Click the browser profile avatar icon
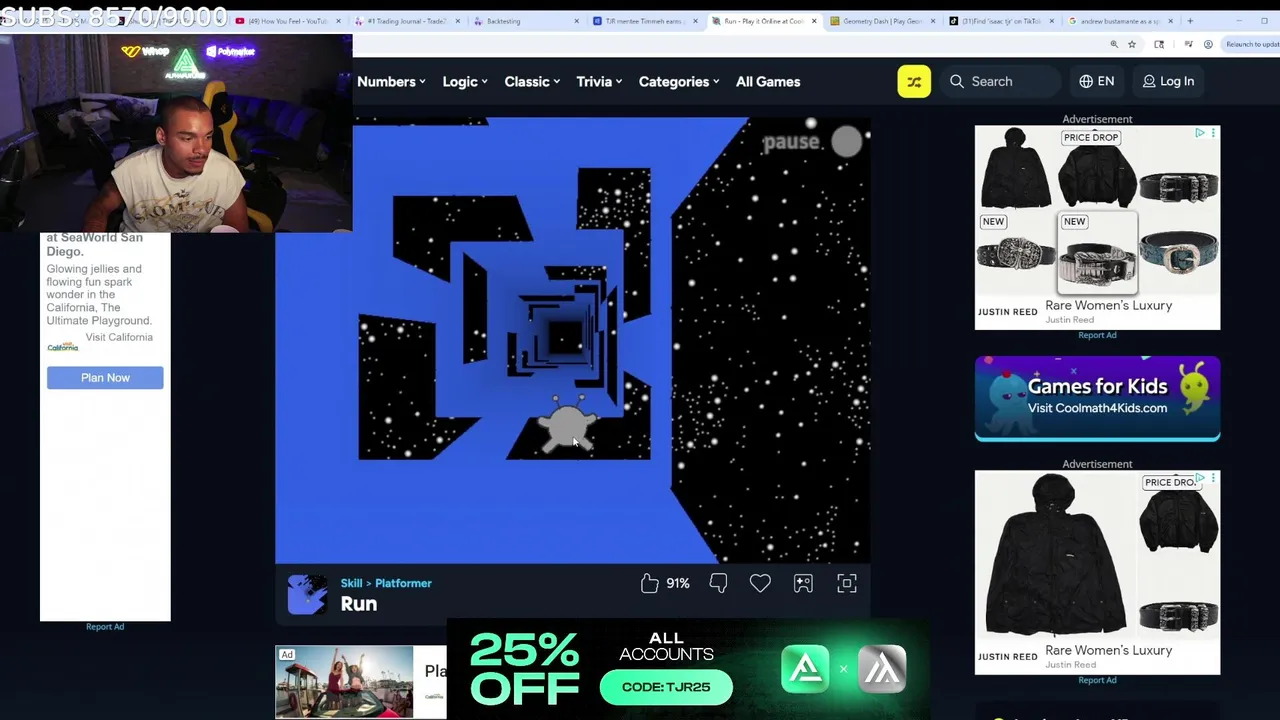 pos(1208,44)
